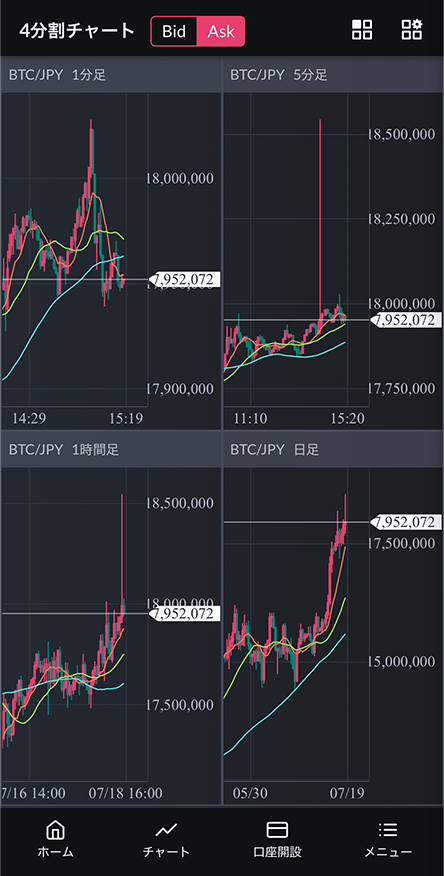Switch price display to Bid
The width and height of the screenshot is (444, 876).
(174, 31)
